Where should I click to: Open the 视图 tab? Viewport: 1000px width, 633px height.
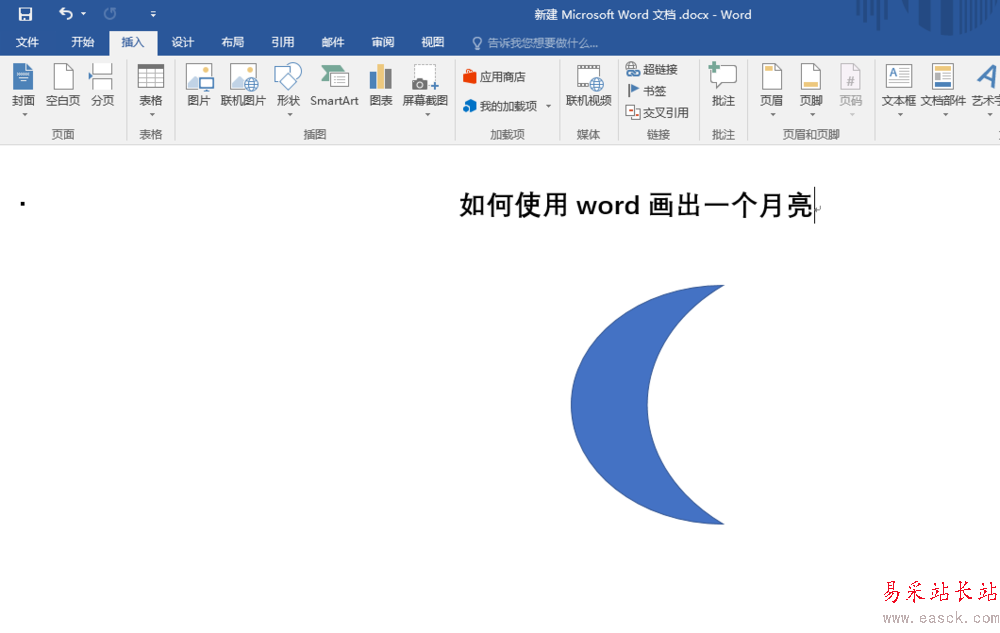[432, 42]
